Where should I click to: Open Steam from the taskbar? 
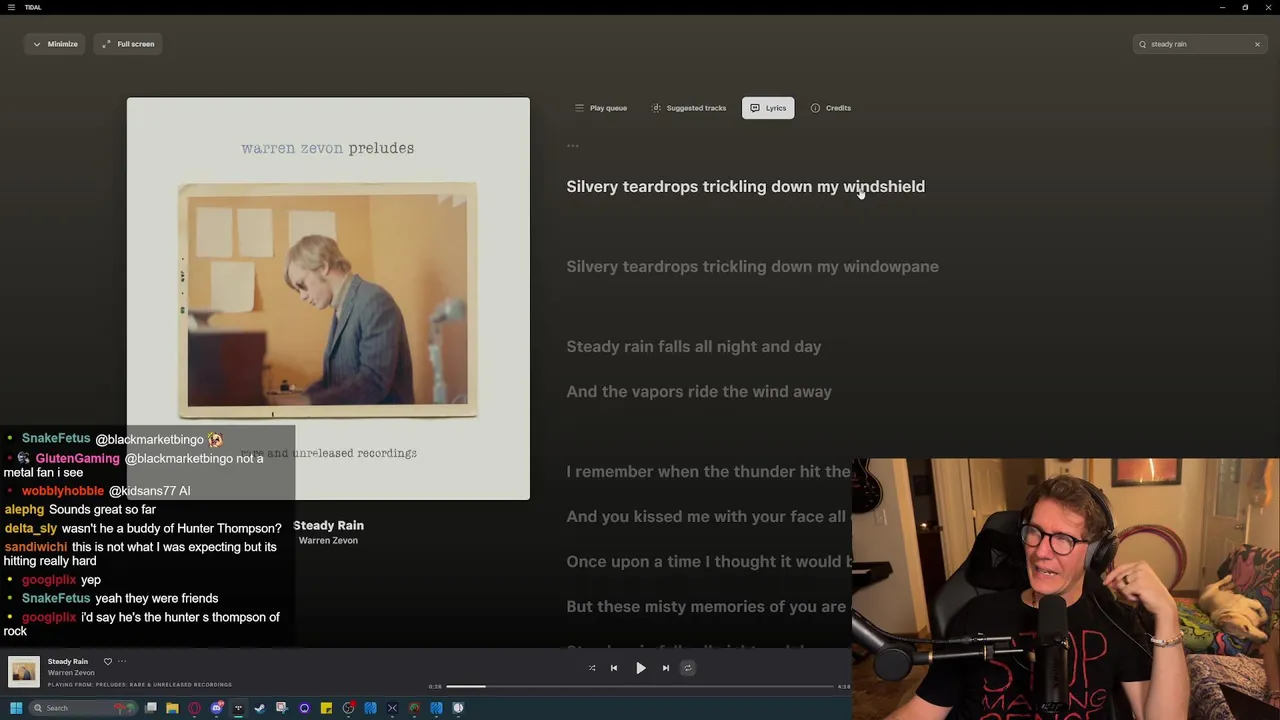260,708
